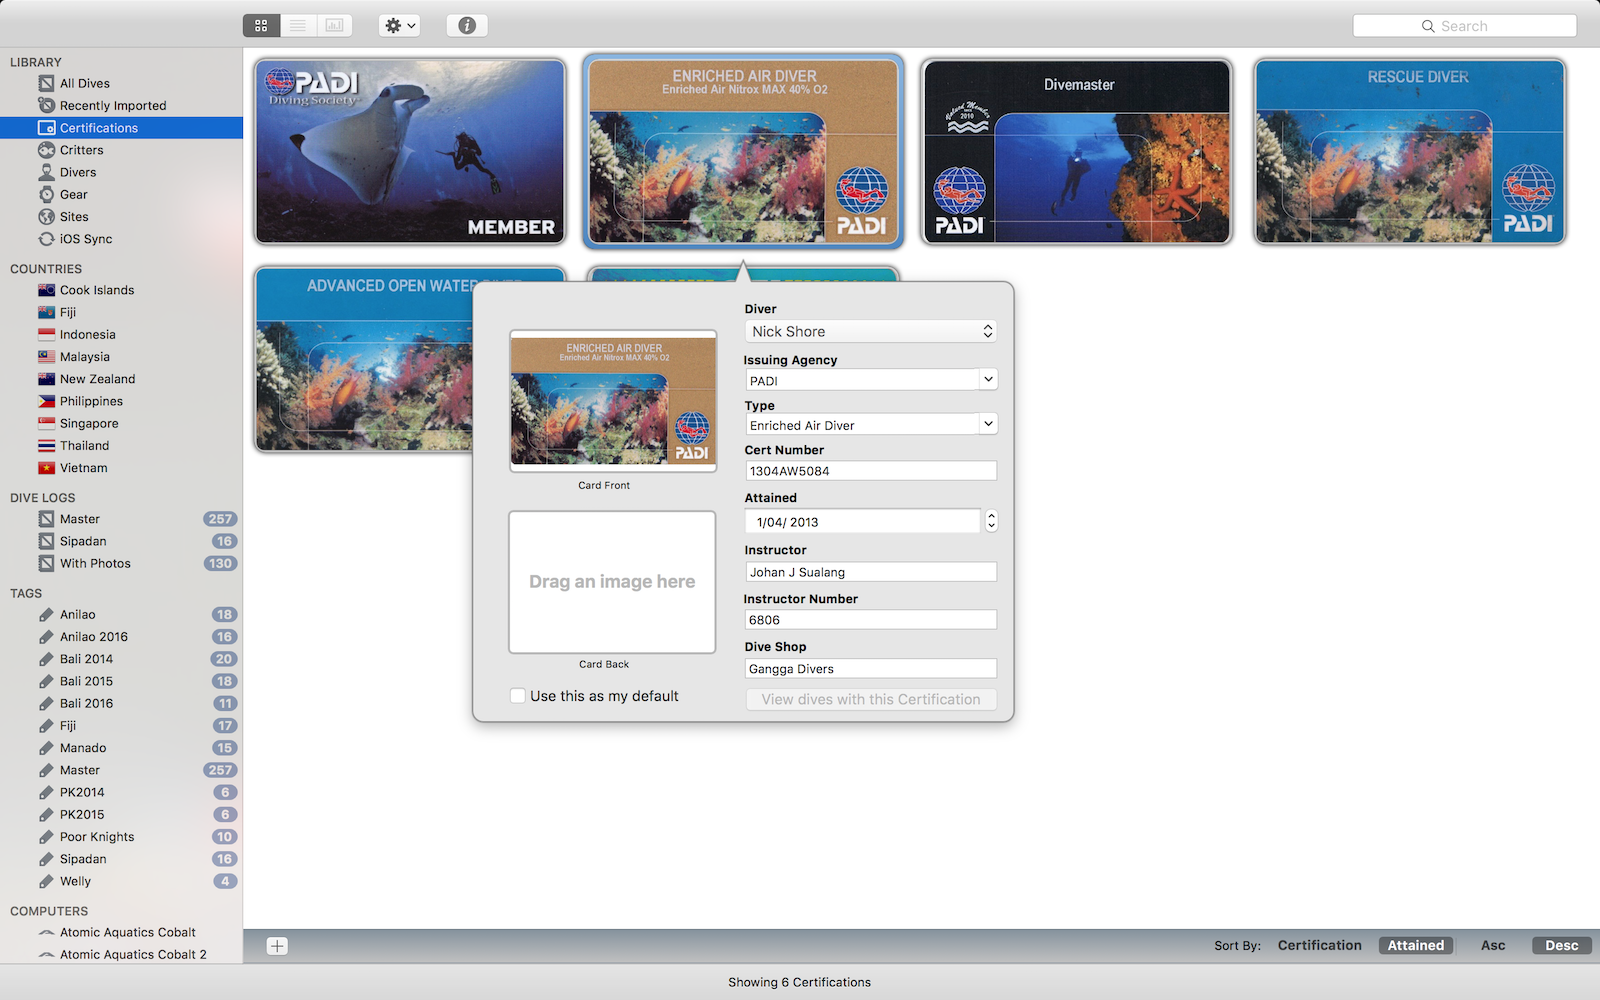Open the gear action menu dropdown

pyautogui.click(x=399, y=26)
